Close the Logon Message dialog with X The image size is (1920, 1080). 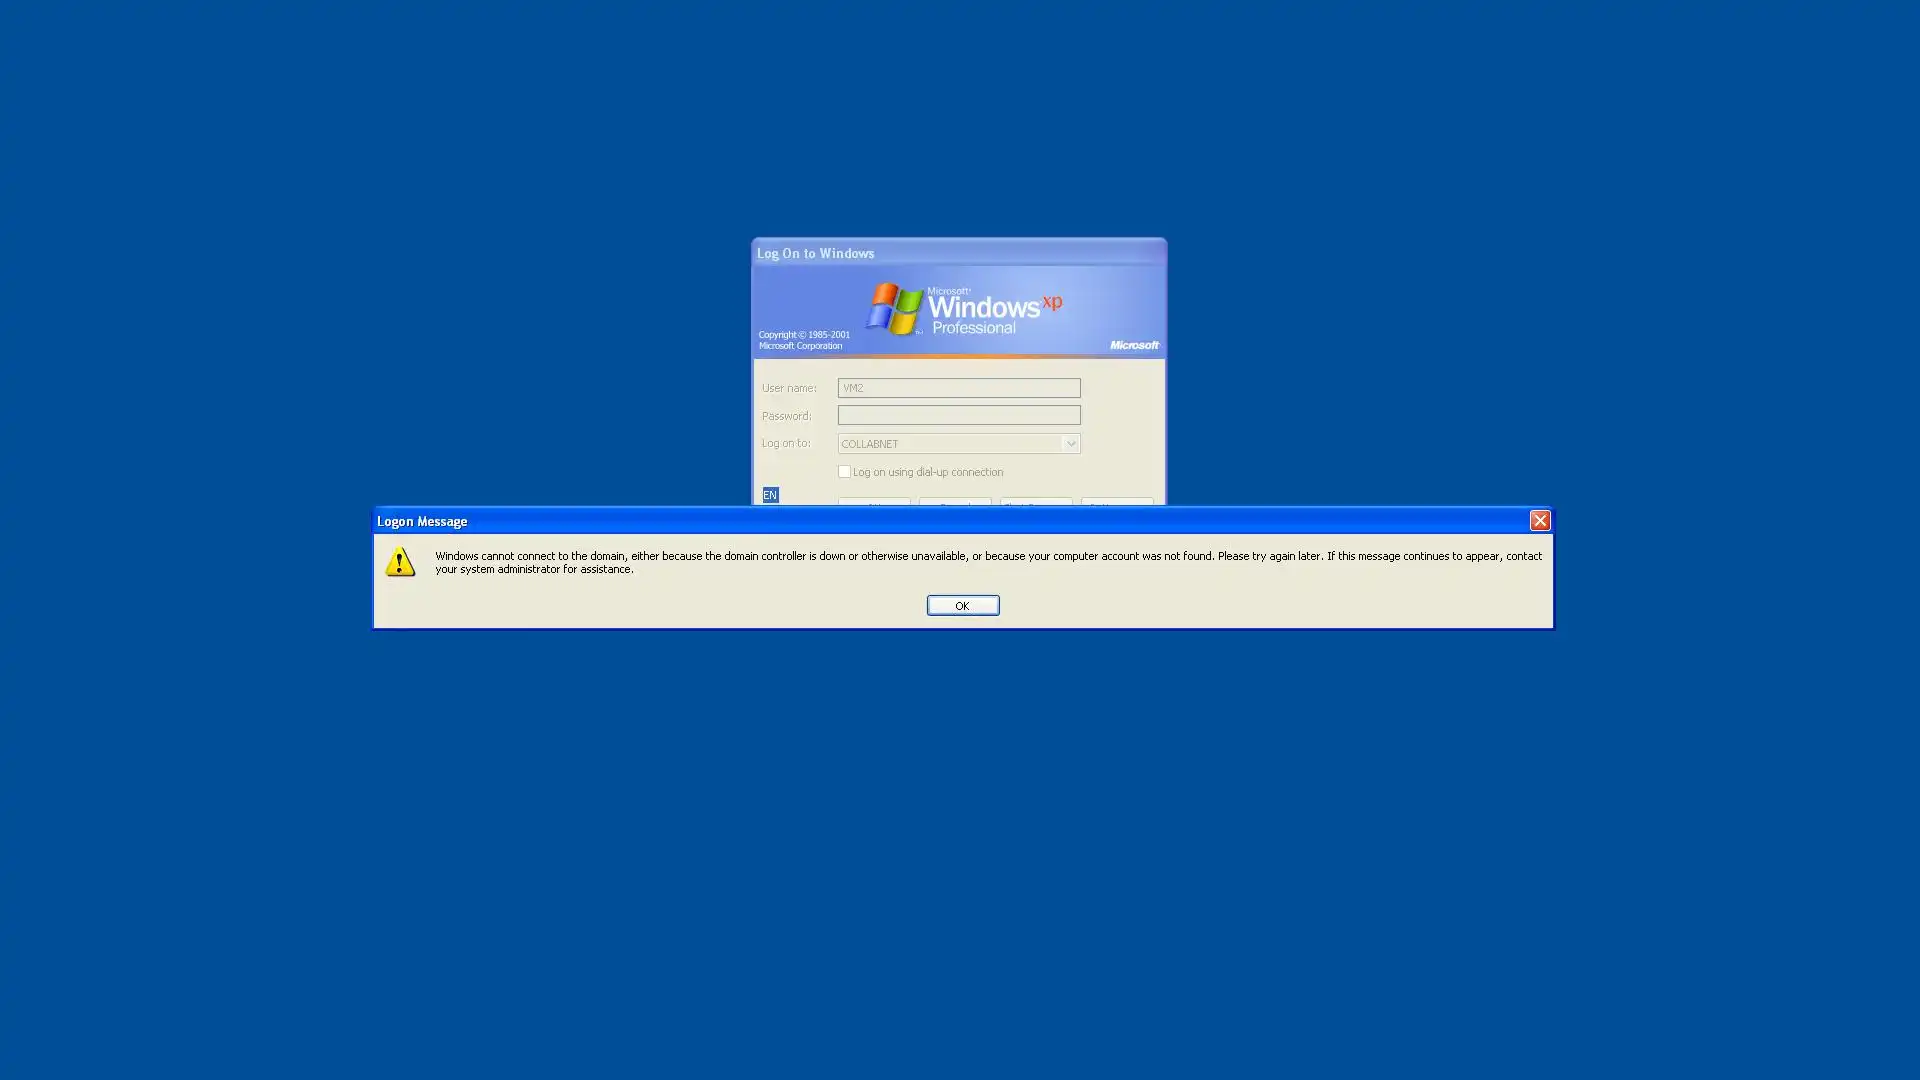(x=1540, y=520)
